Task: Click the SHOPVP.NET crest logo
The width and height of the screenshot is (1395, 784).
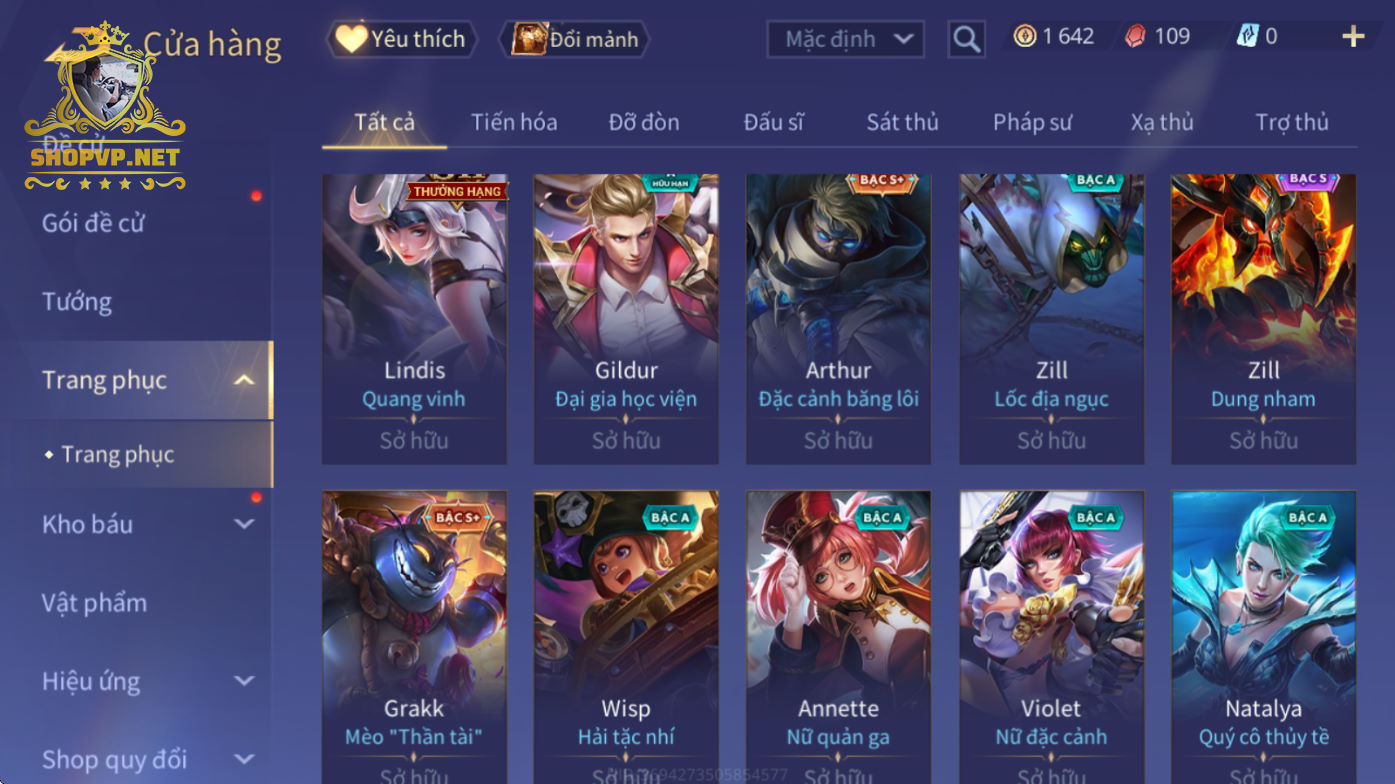Action: point(105,106)
